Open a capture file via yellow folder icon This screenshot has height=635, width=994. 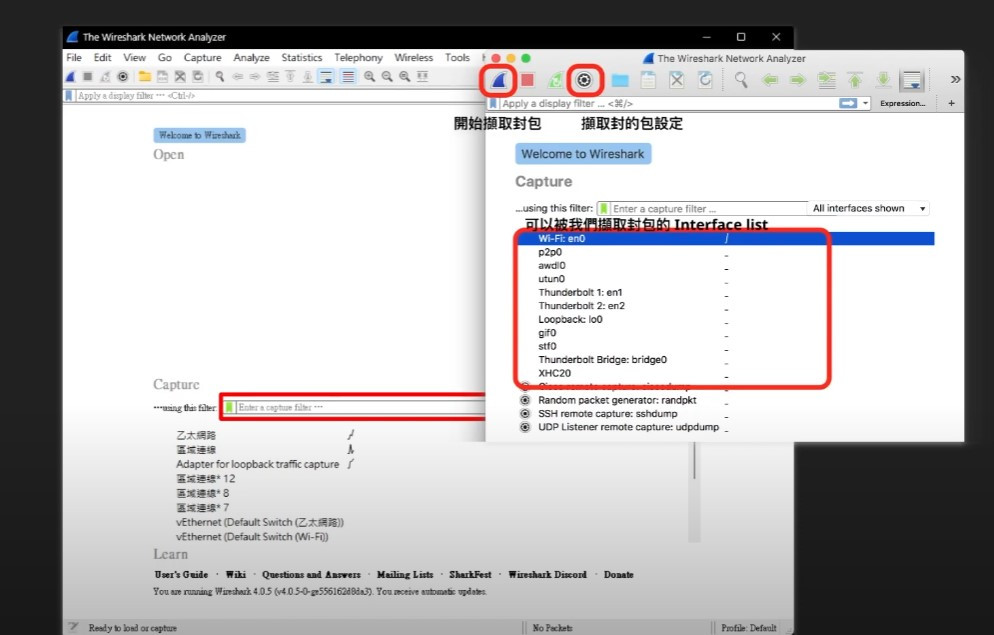coord(145,77)
